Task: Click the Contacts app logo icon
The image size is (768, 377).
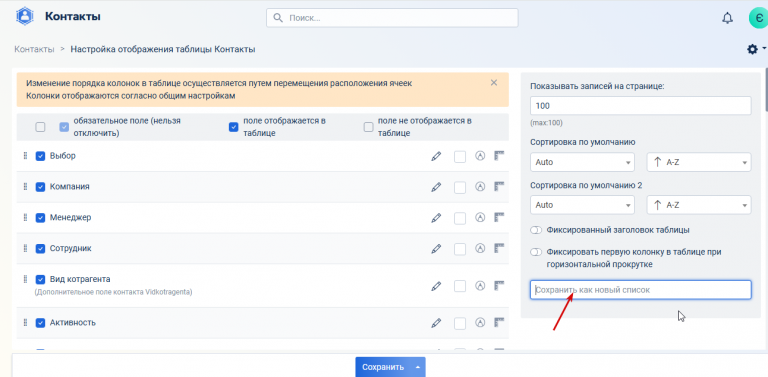Action: click(24, 17)
